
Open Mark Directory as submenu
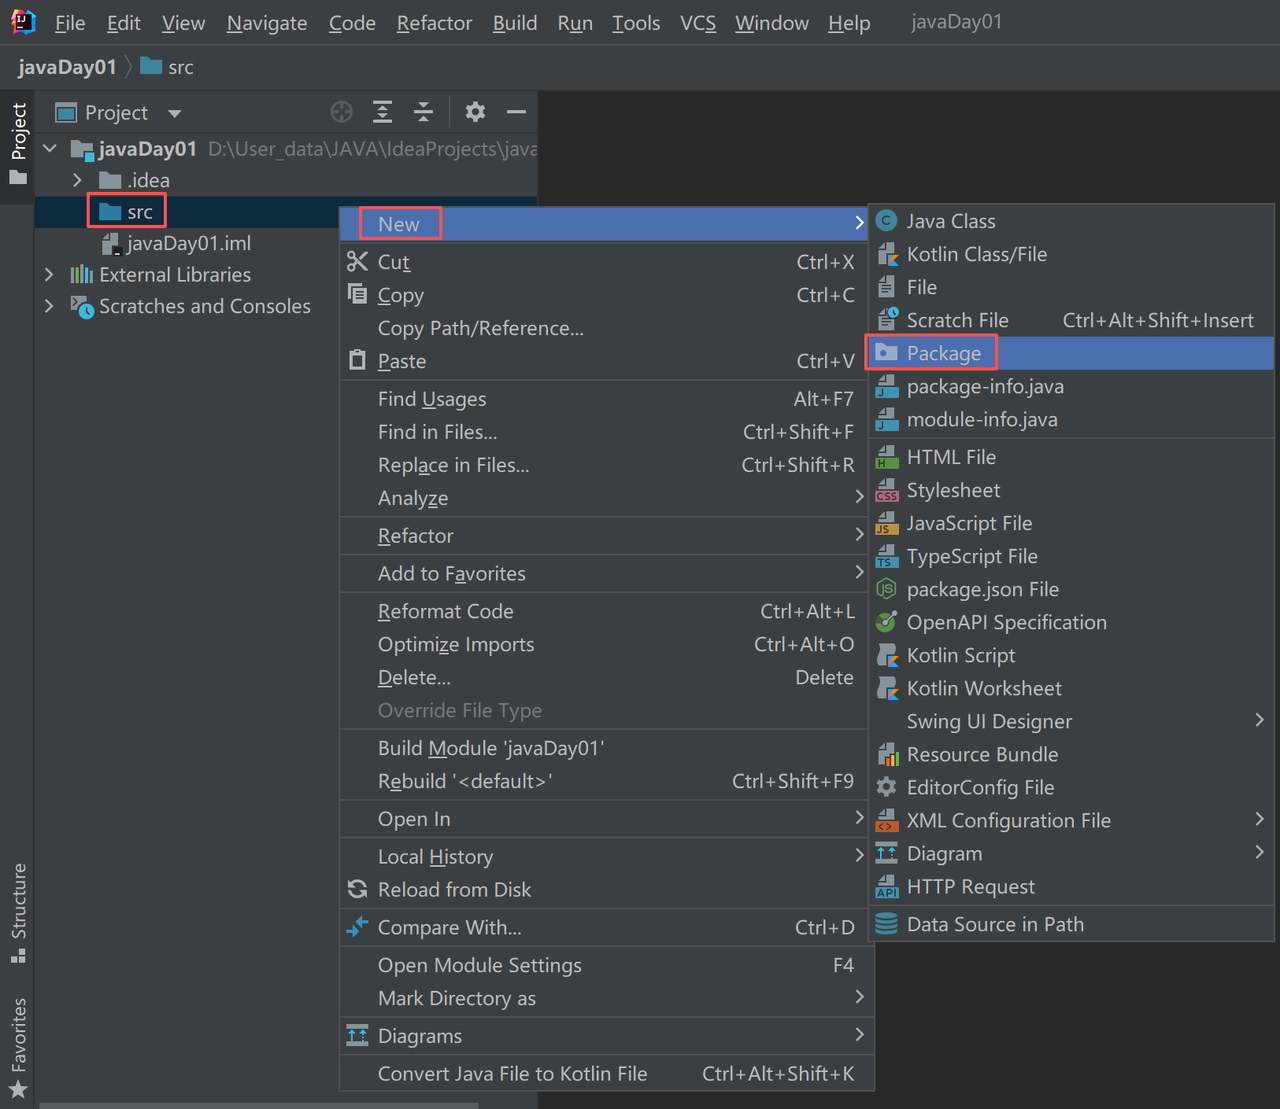point(606,998)
